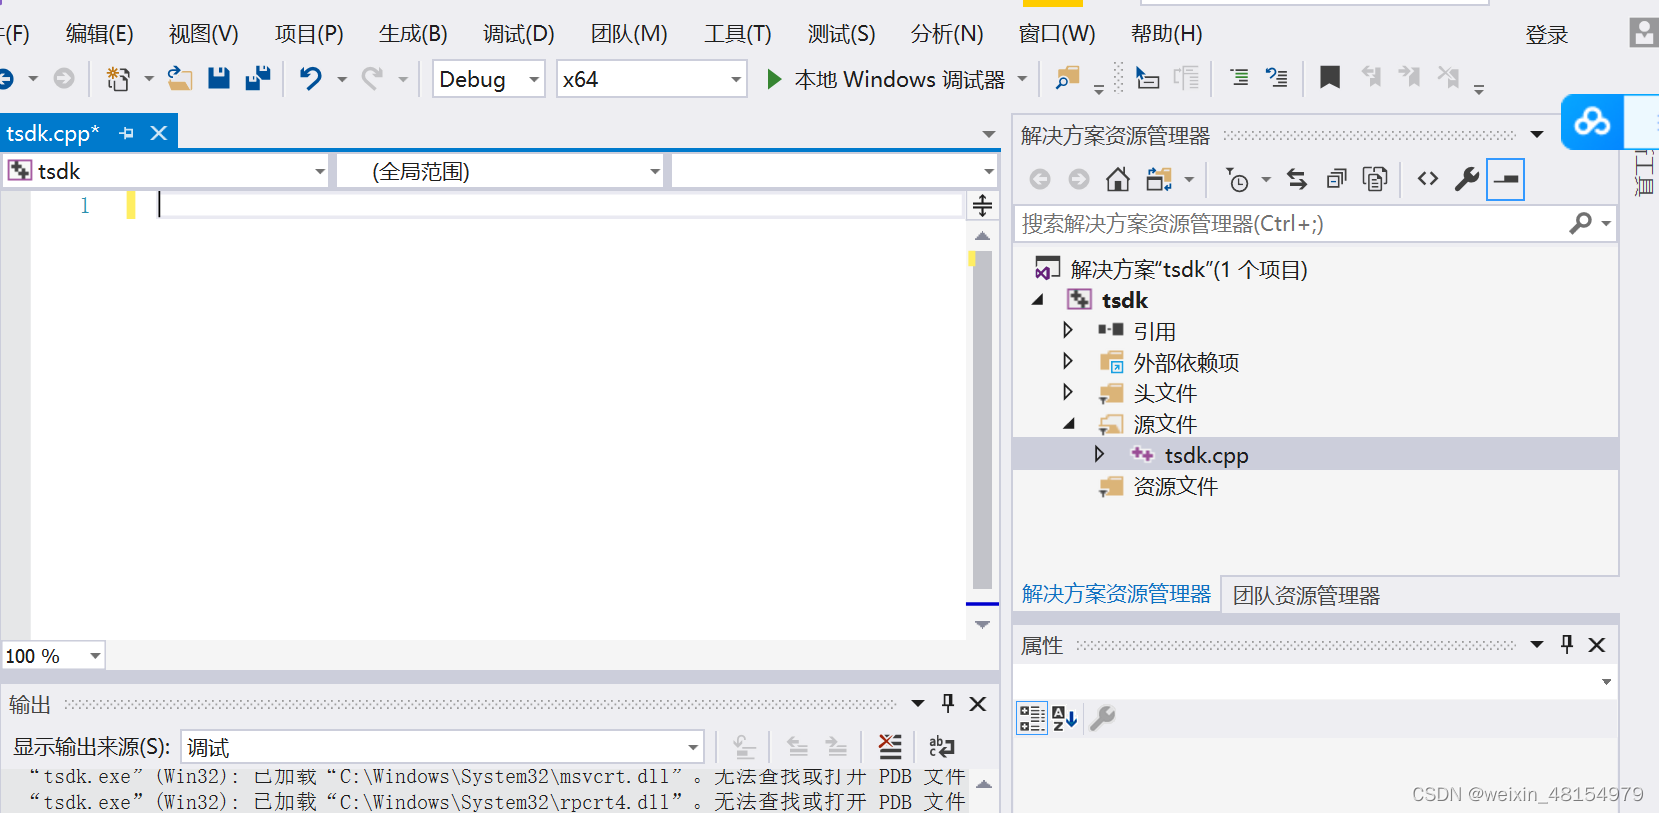This screenshot has width=1659, height=813.
Task: Open project Properties wrench in Solution Explorer
Action: coord(1467,179)
